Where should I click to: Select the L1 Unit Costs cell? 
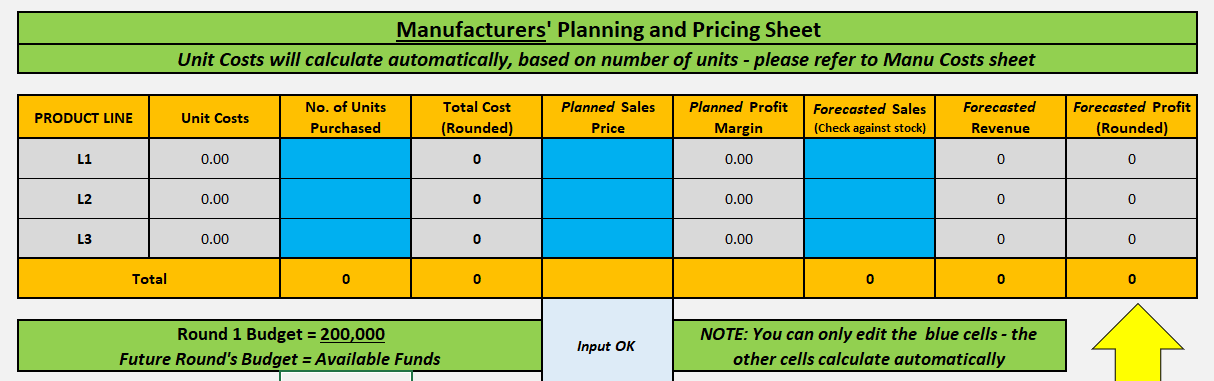coord(215,159)
